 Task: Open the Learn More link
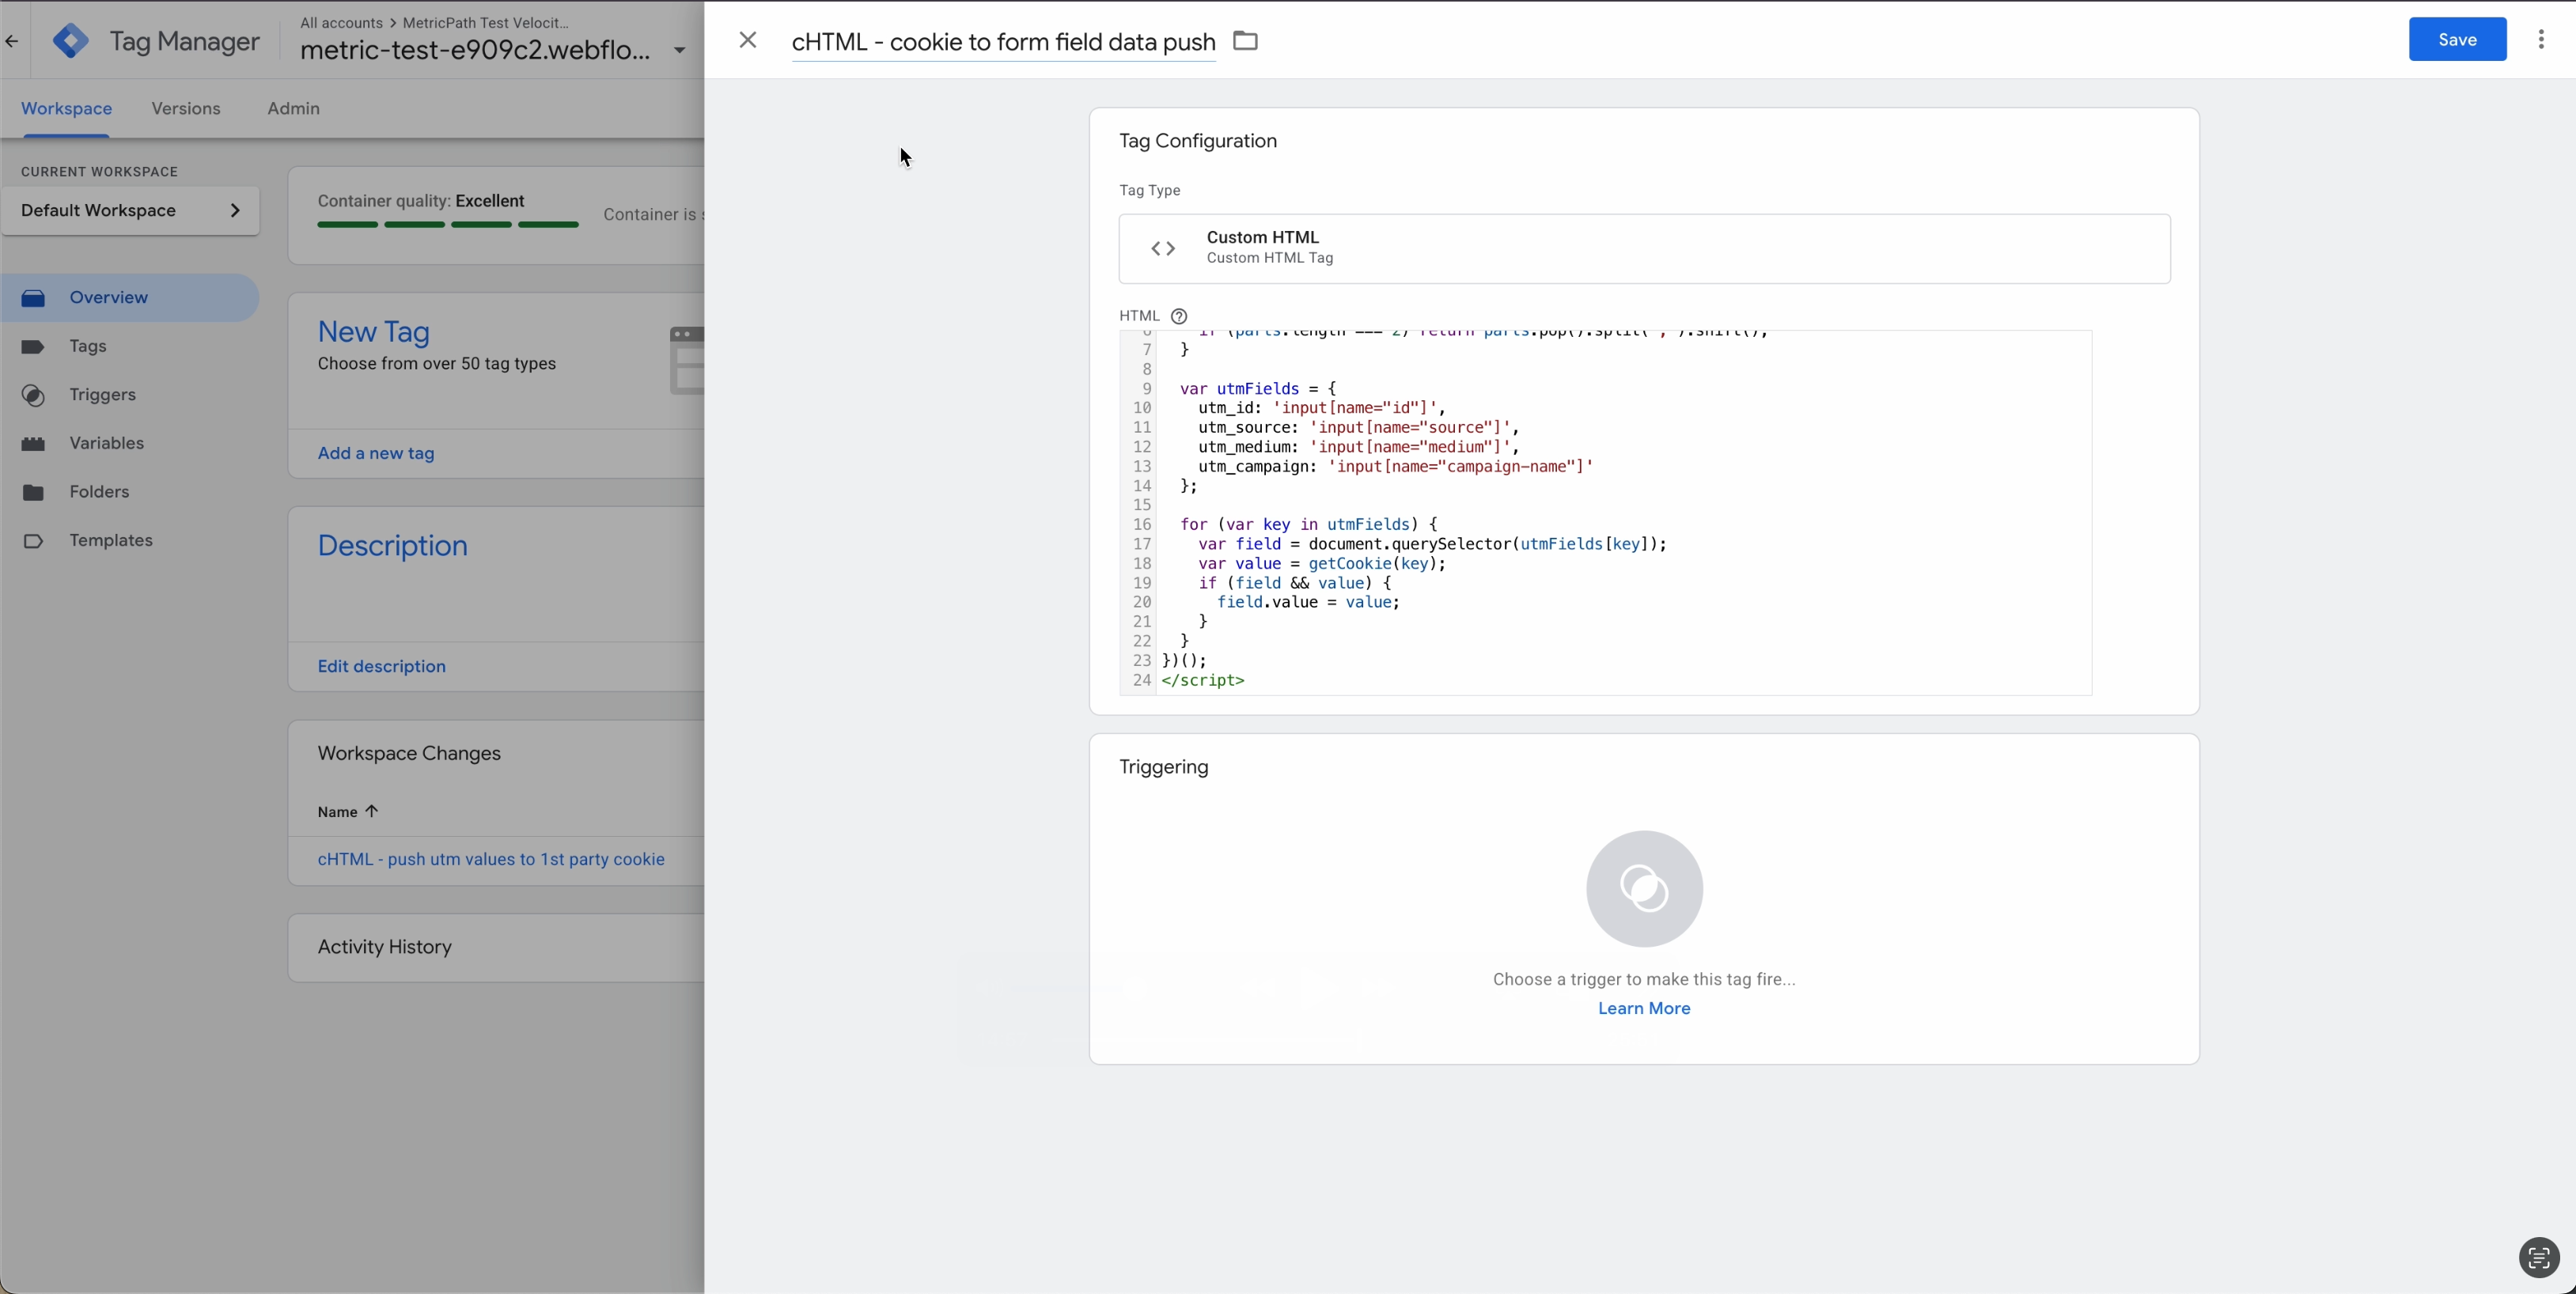click(1644, 1008)
